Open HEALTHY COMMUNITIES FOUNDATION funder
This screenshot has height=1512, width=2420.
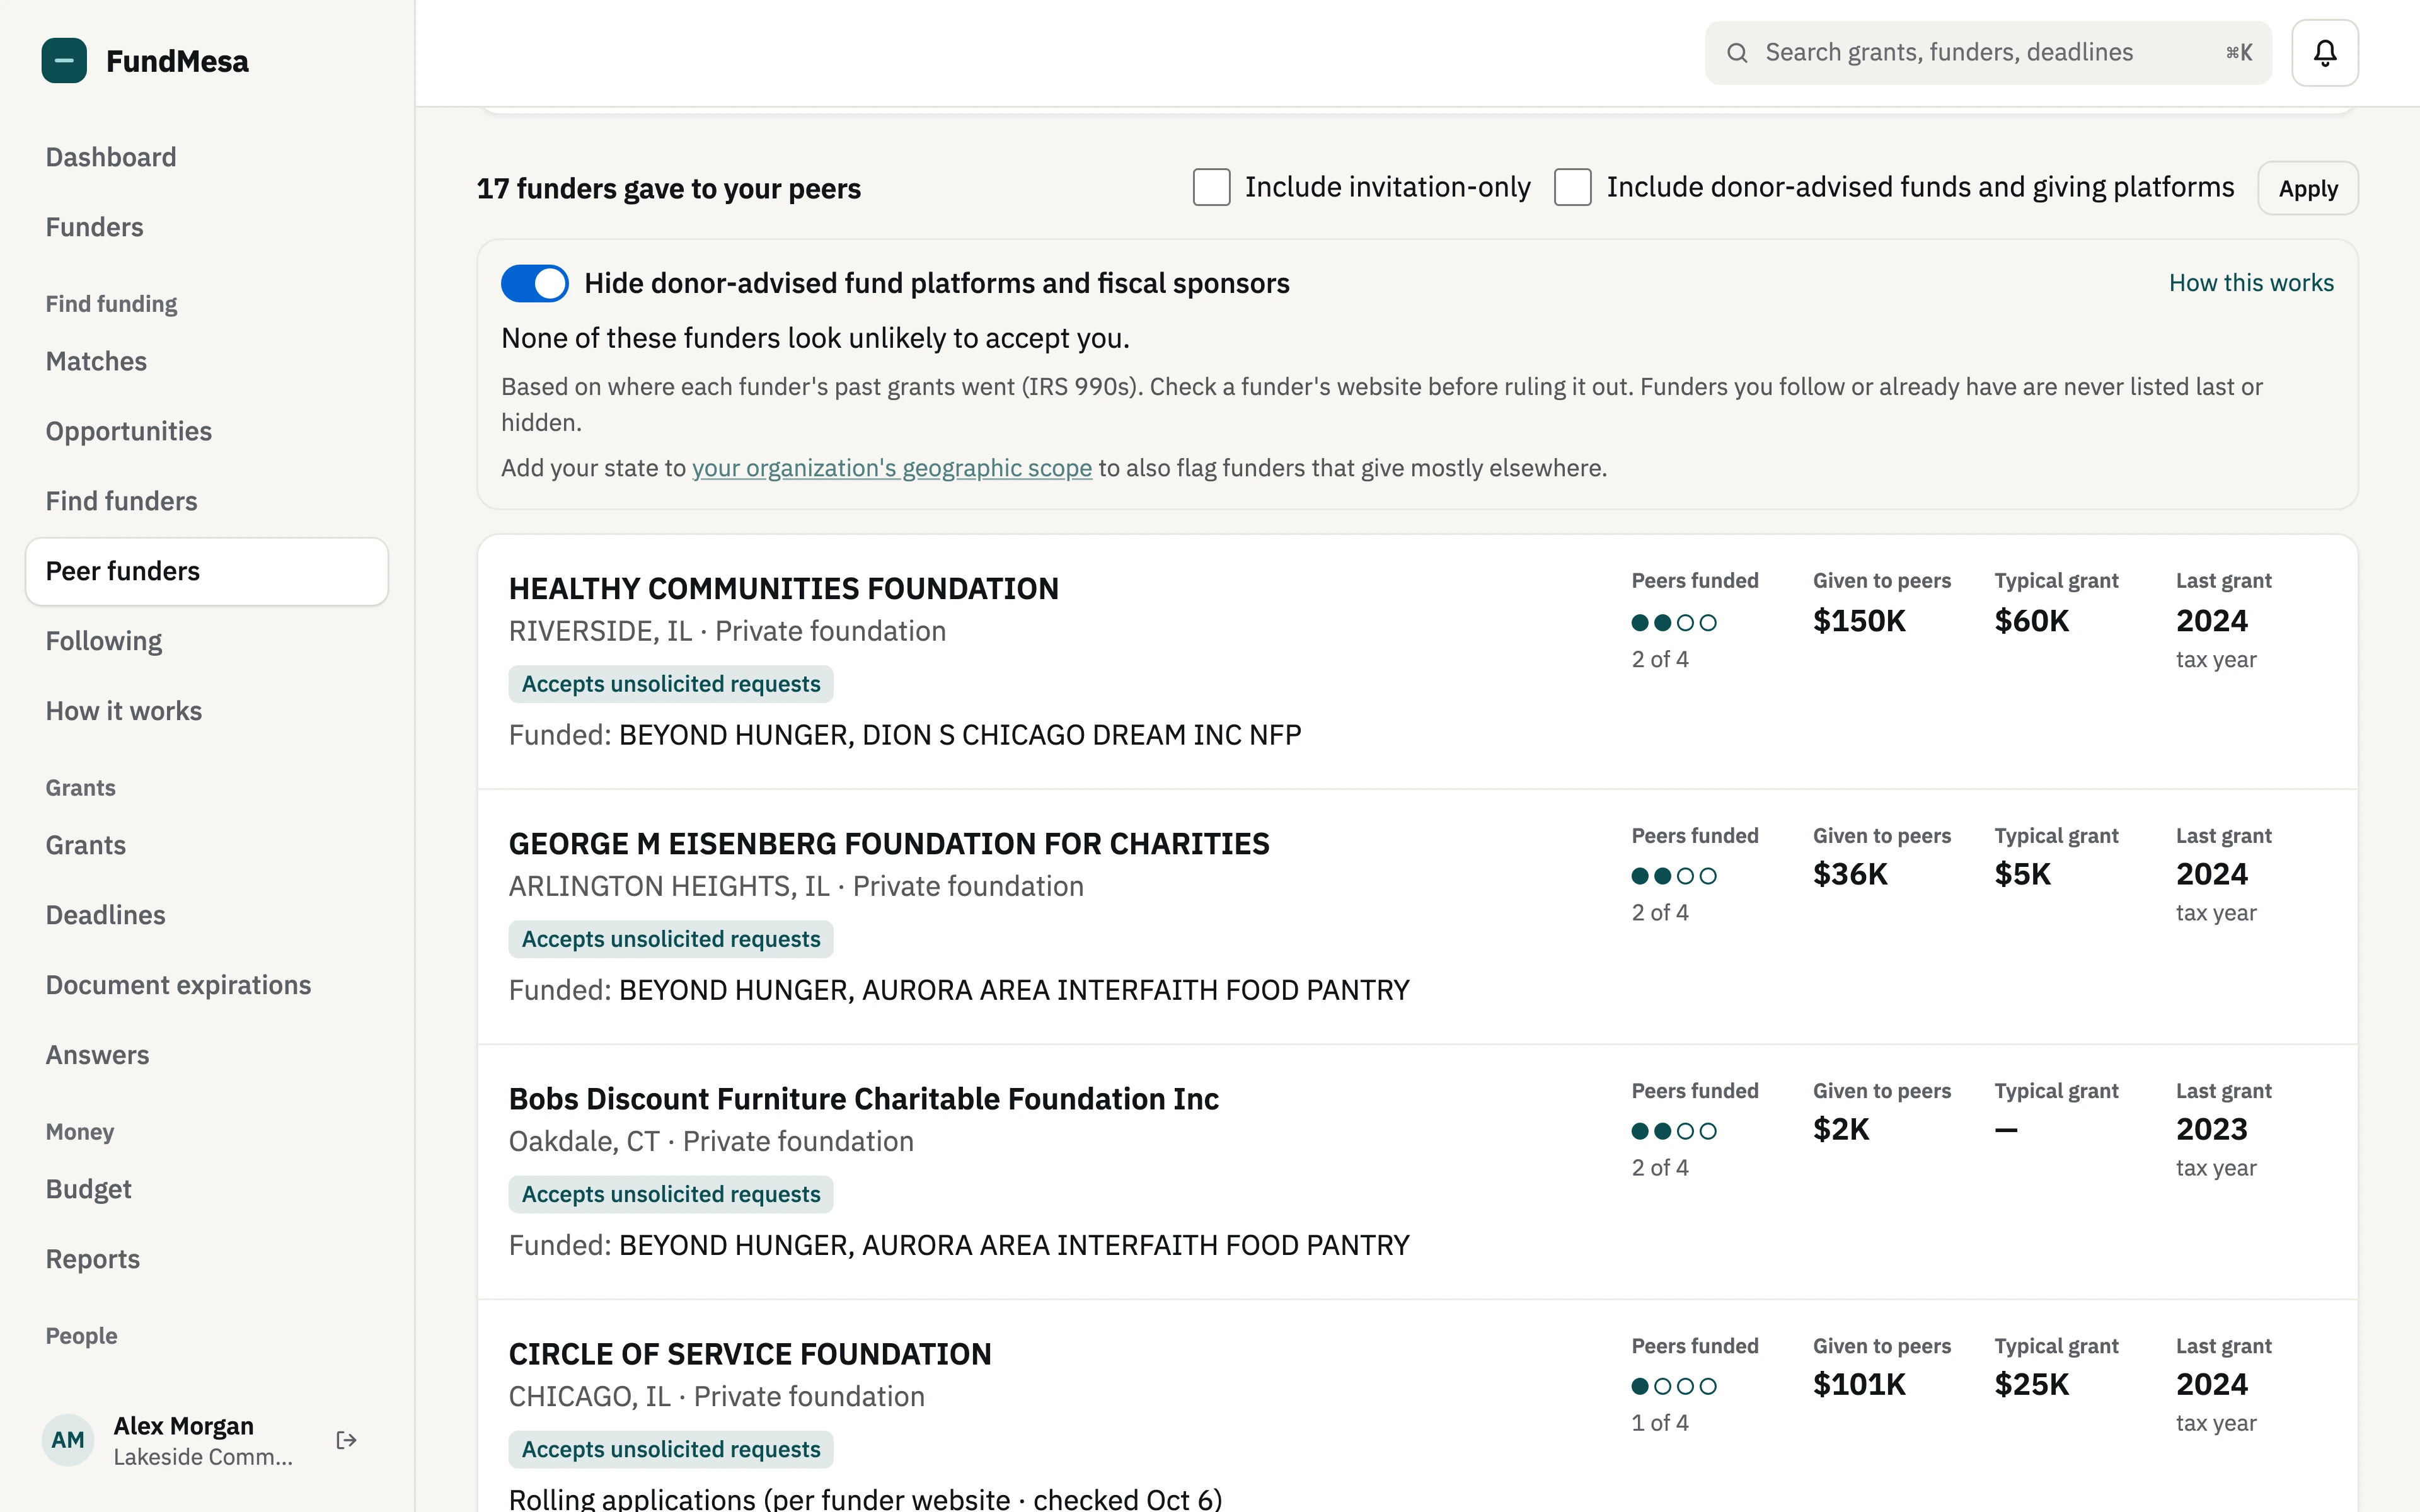(x=783, y=589)
